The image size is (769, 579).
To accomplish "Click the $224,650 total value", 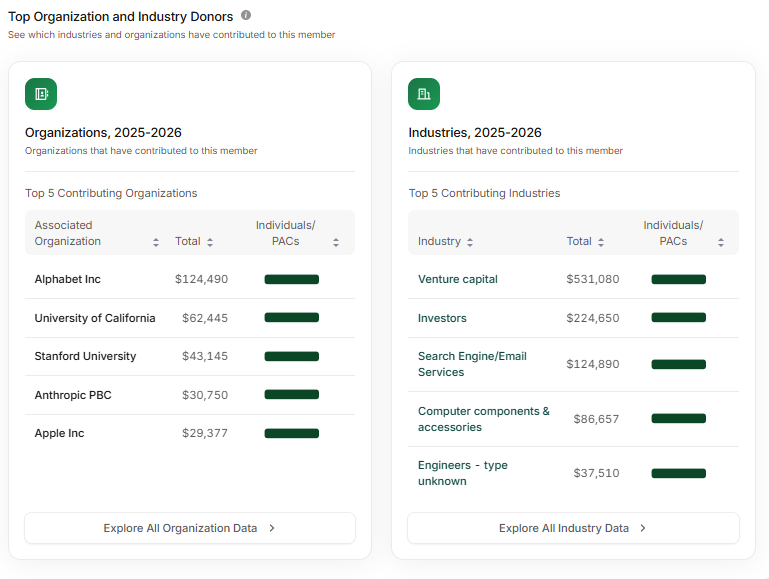I will (x=593, y=318).
